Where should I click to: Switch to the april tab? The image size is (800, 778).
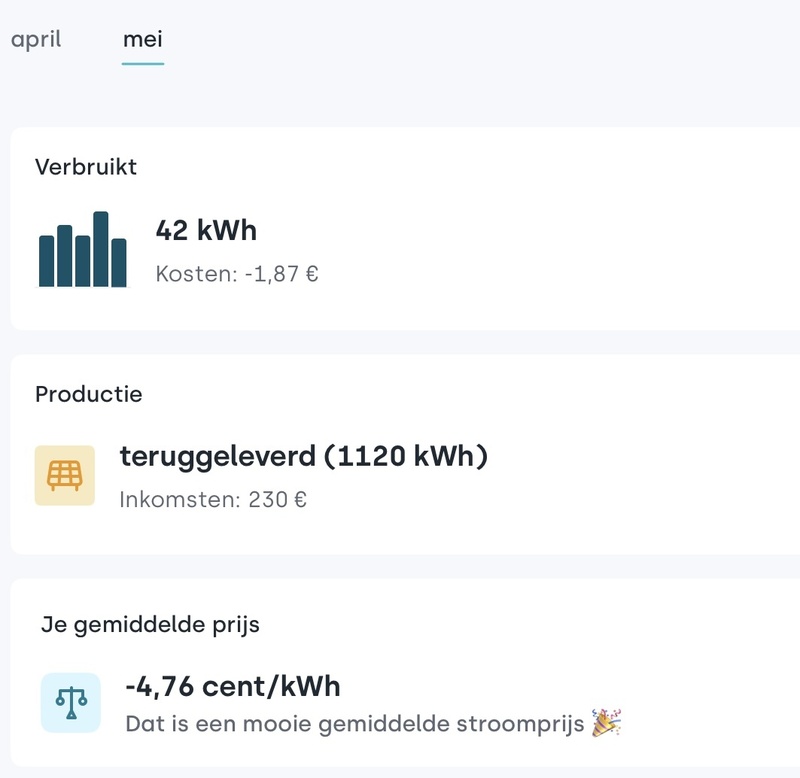[36, 40]
